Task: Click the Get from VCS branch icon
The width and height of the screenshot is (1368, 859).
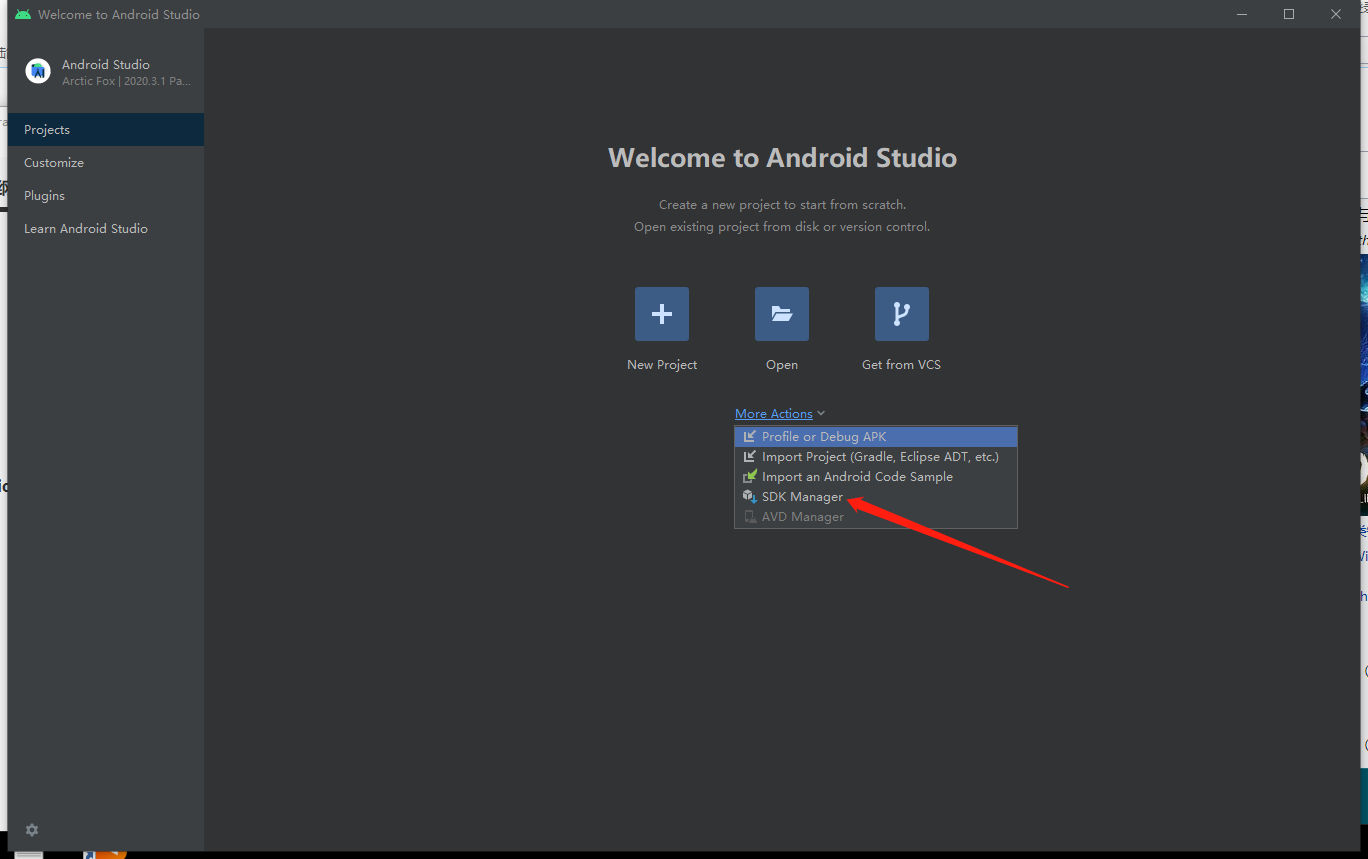Action: (x=902, y=314)
